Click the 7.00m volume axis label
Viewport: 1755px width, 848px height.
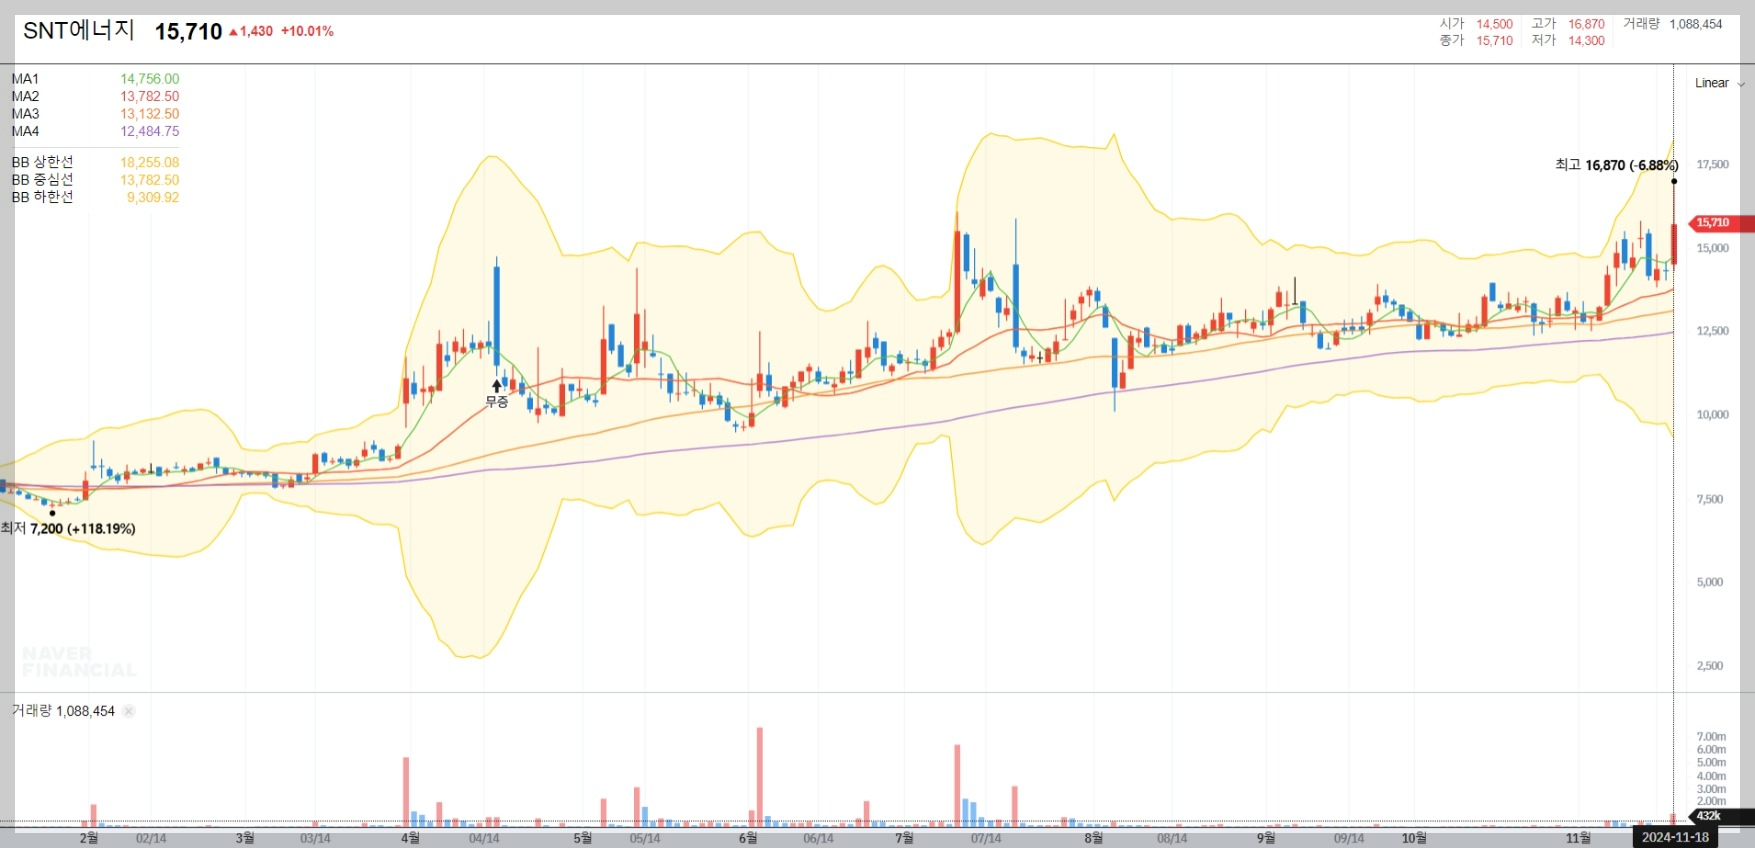1711,737
